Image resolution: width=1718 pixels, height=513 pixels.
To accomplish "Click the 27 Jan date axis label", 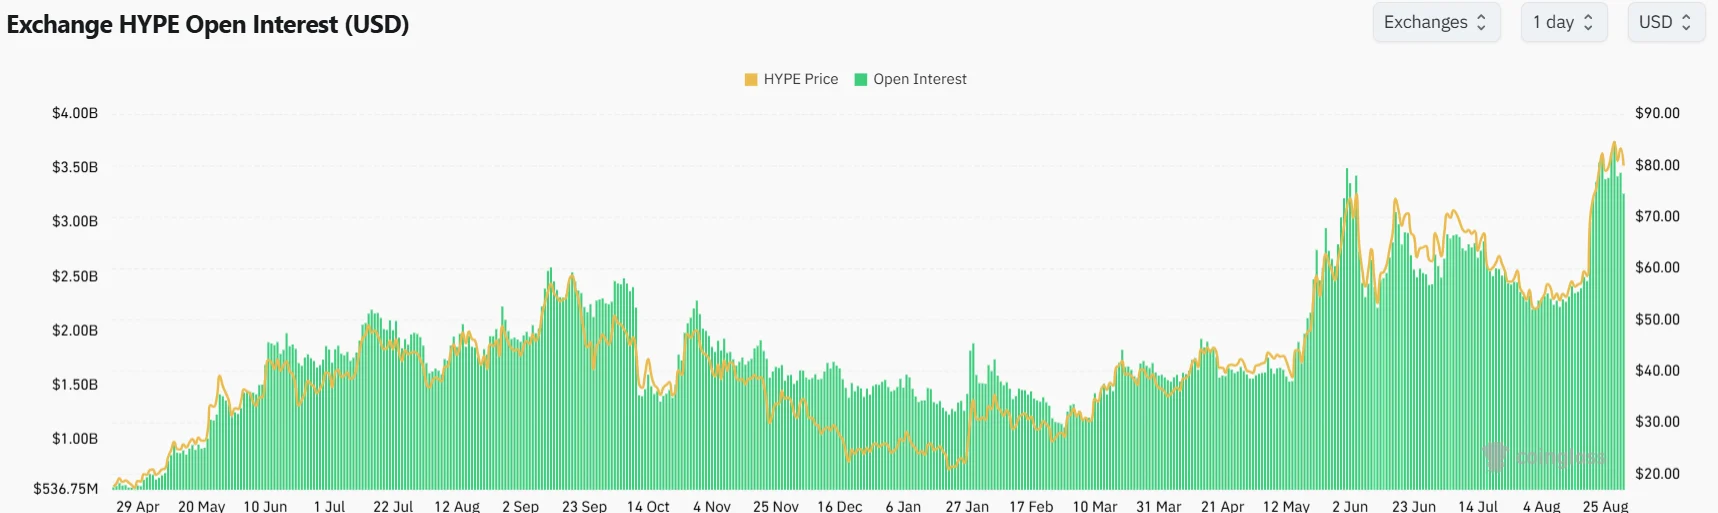I will click(967, 506).
